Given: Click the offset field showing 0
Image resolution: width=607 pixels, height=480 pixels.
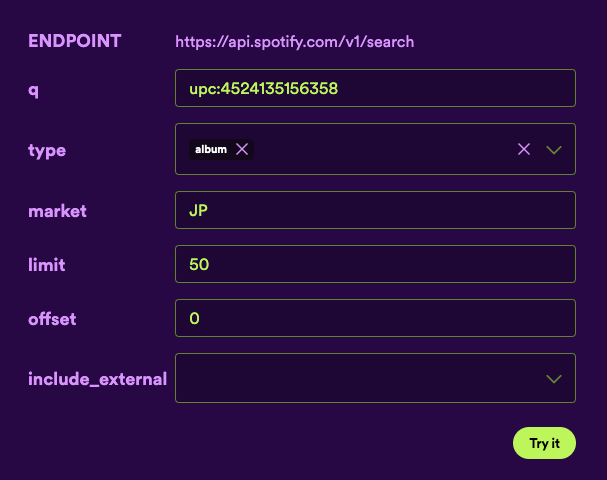Looking at the screenshot, I should click(375, 318).
